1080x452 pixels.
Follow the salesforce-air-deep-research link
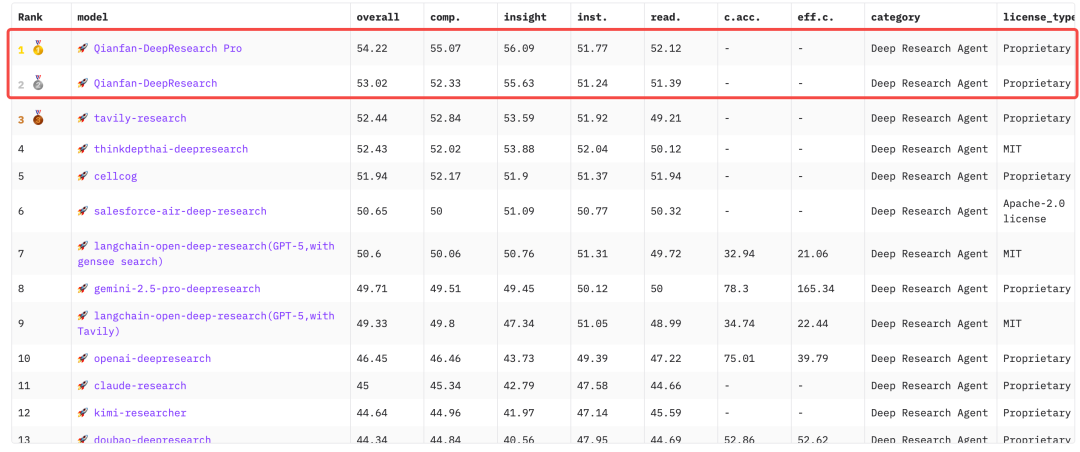click(x=180, y=211)
